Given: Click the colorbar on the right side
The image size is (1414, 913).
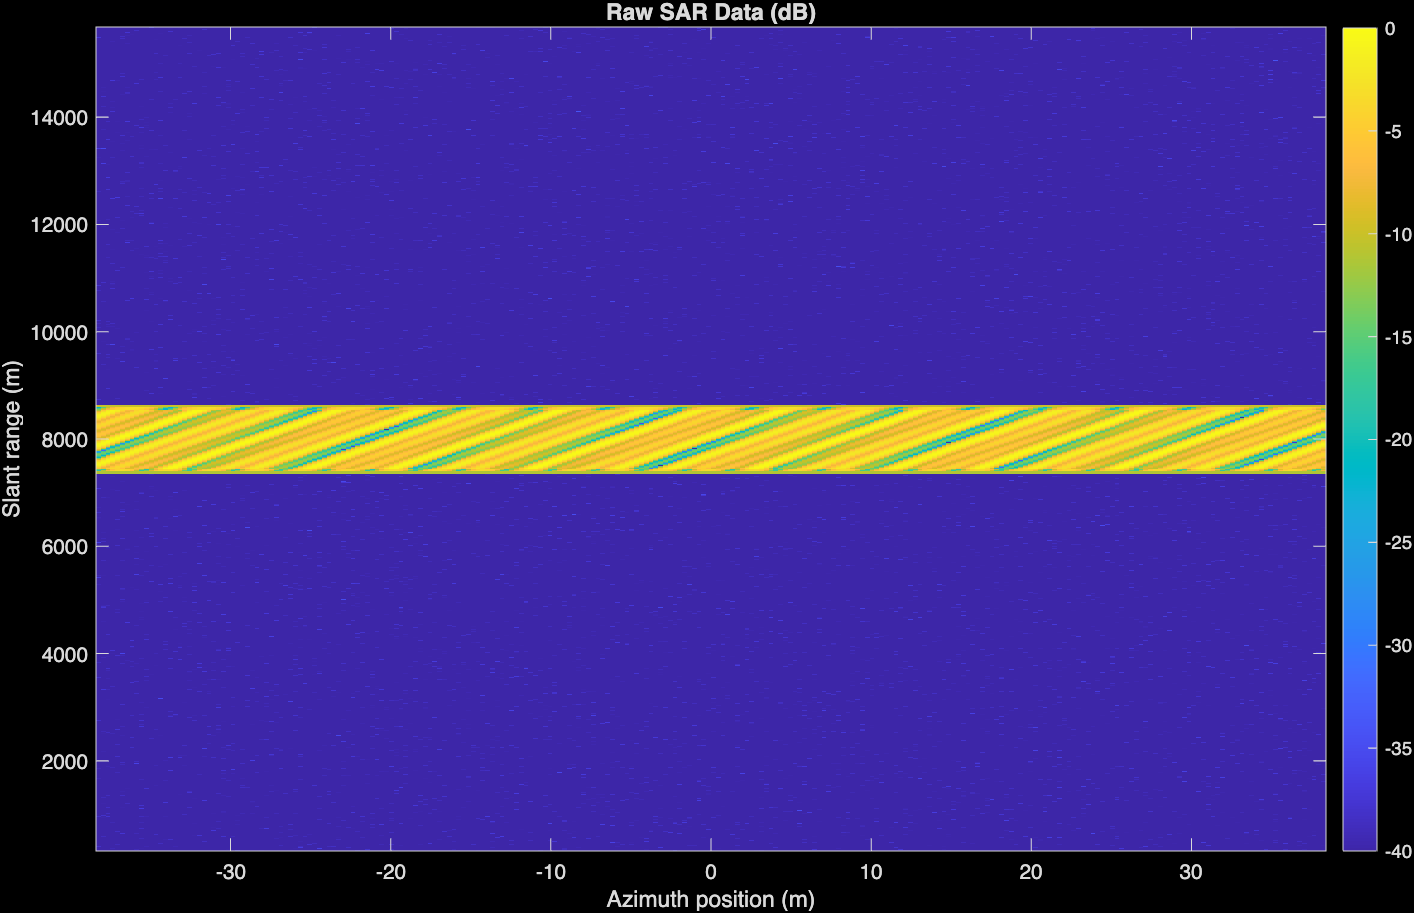Looking at the screenshot, I should pyautogui.click(x=1359, y=440).
